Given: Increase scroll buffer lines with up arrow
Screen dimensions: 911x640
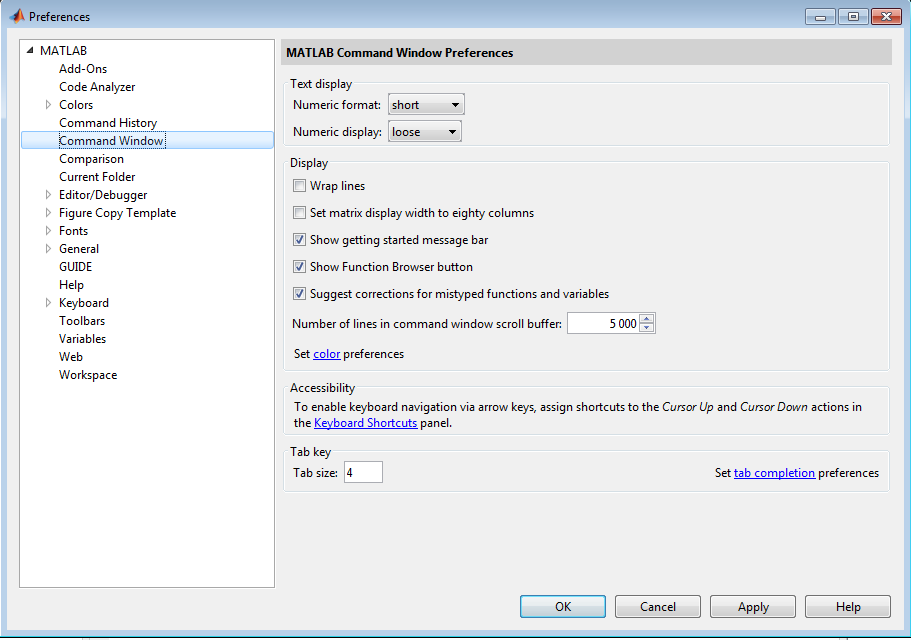Looking at the screenshot, I should click(x=647, y=318).
